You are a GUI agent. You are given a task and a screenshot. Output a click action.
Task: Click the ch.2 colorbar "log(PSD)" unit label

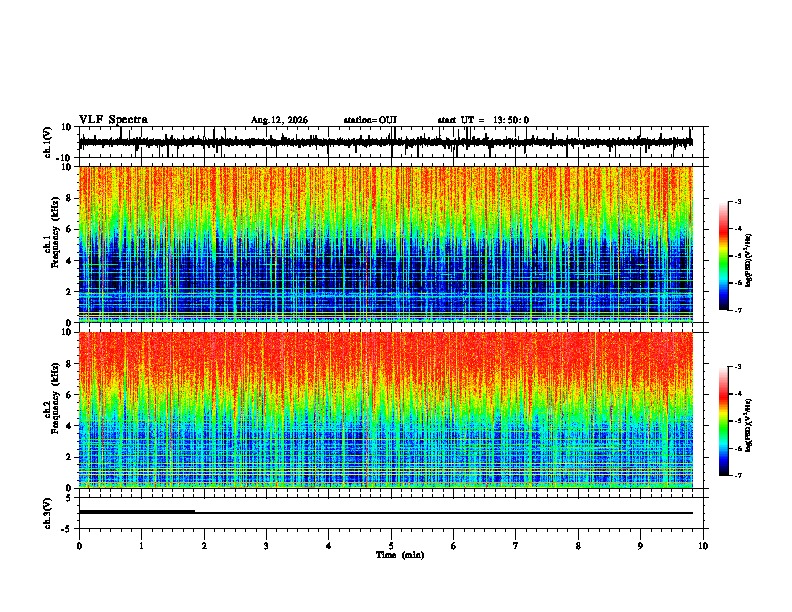click(748, 425)
